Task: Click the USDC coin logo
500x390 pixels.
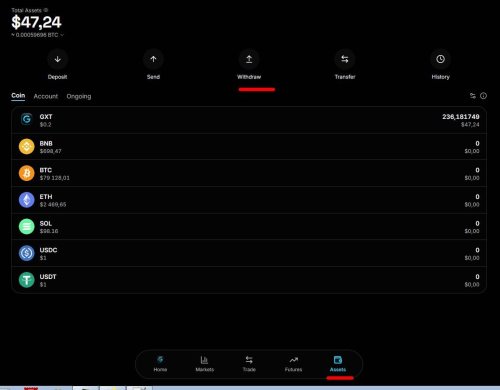Action: [x=27, y=253]
